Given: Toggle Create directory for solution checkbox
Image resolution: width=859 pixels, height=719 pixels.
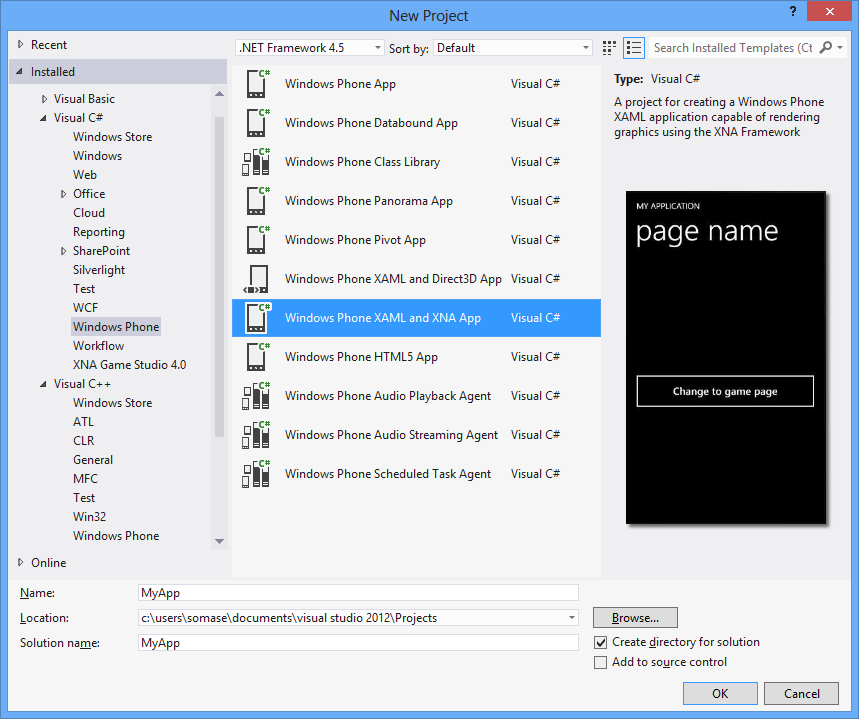Looking at the screenshot, I should pos(600,642).
